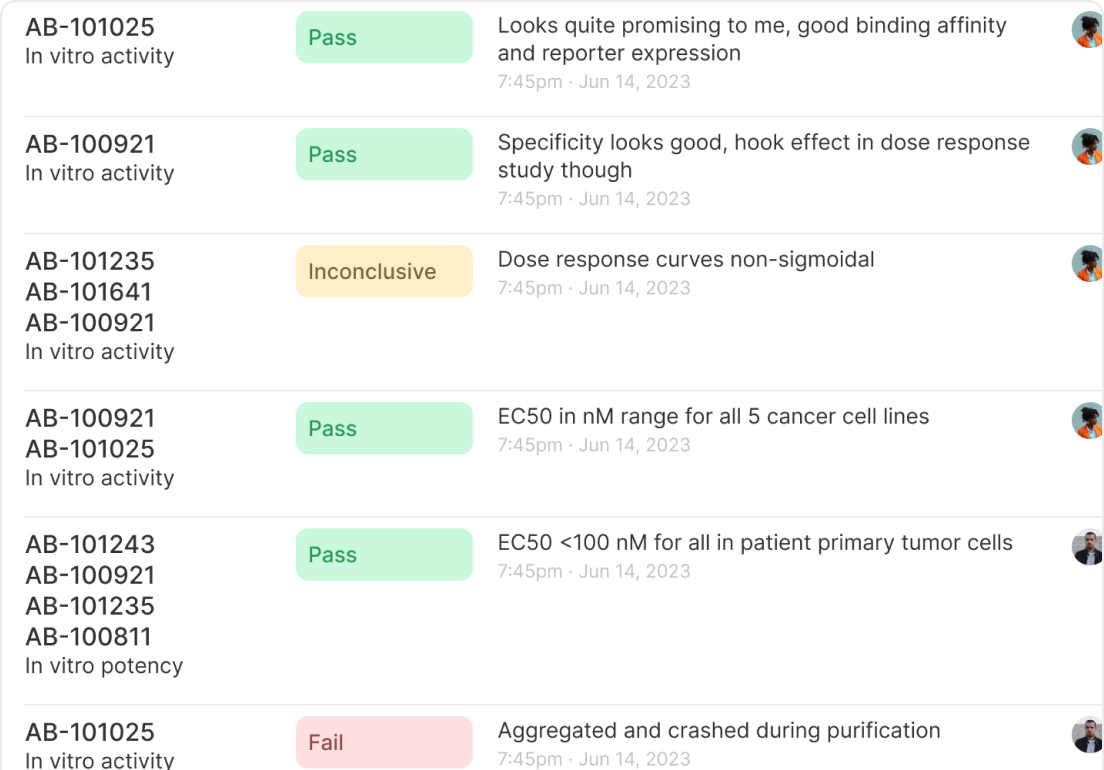Open the Inconclusive status badge

pyautogui.click(x=384, y=272)
